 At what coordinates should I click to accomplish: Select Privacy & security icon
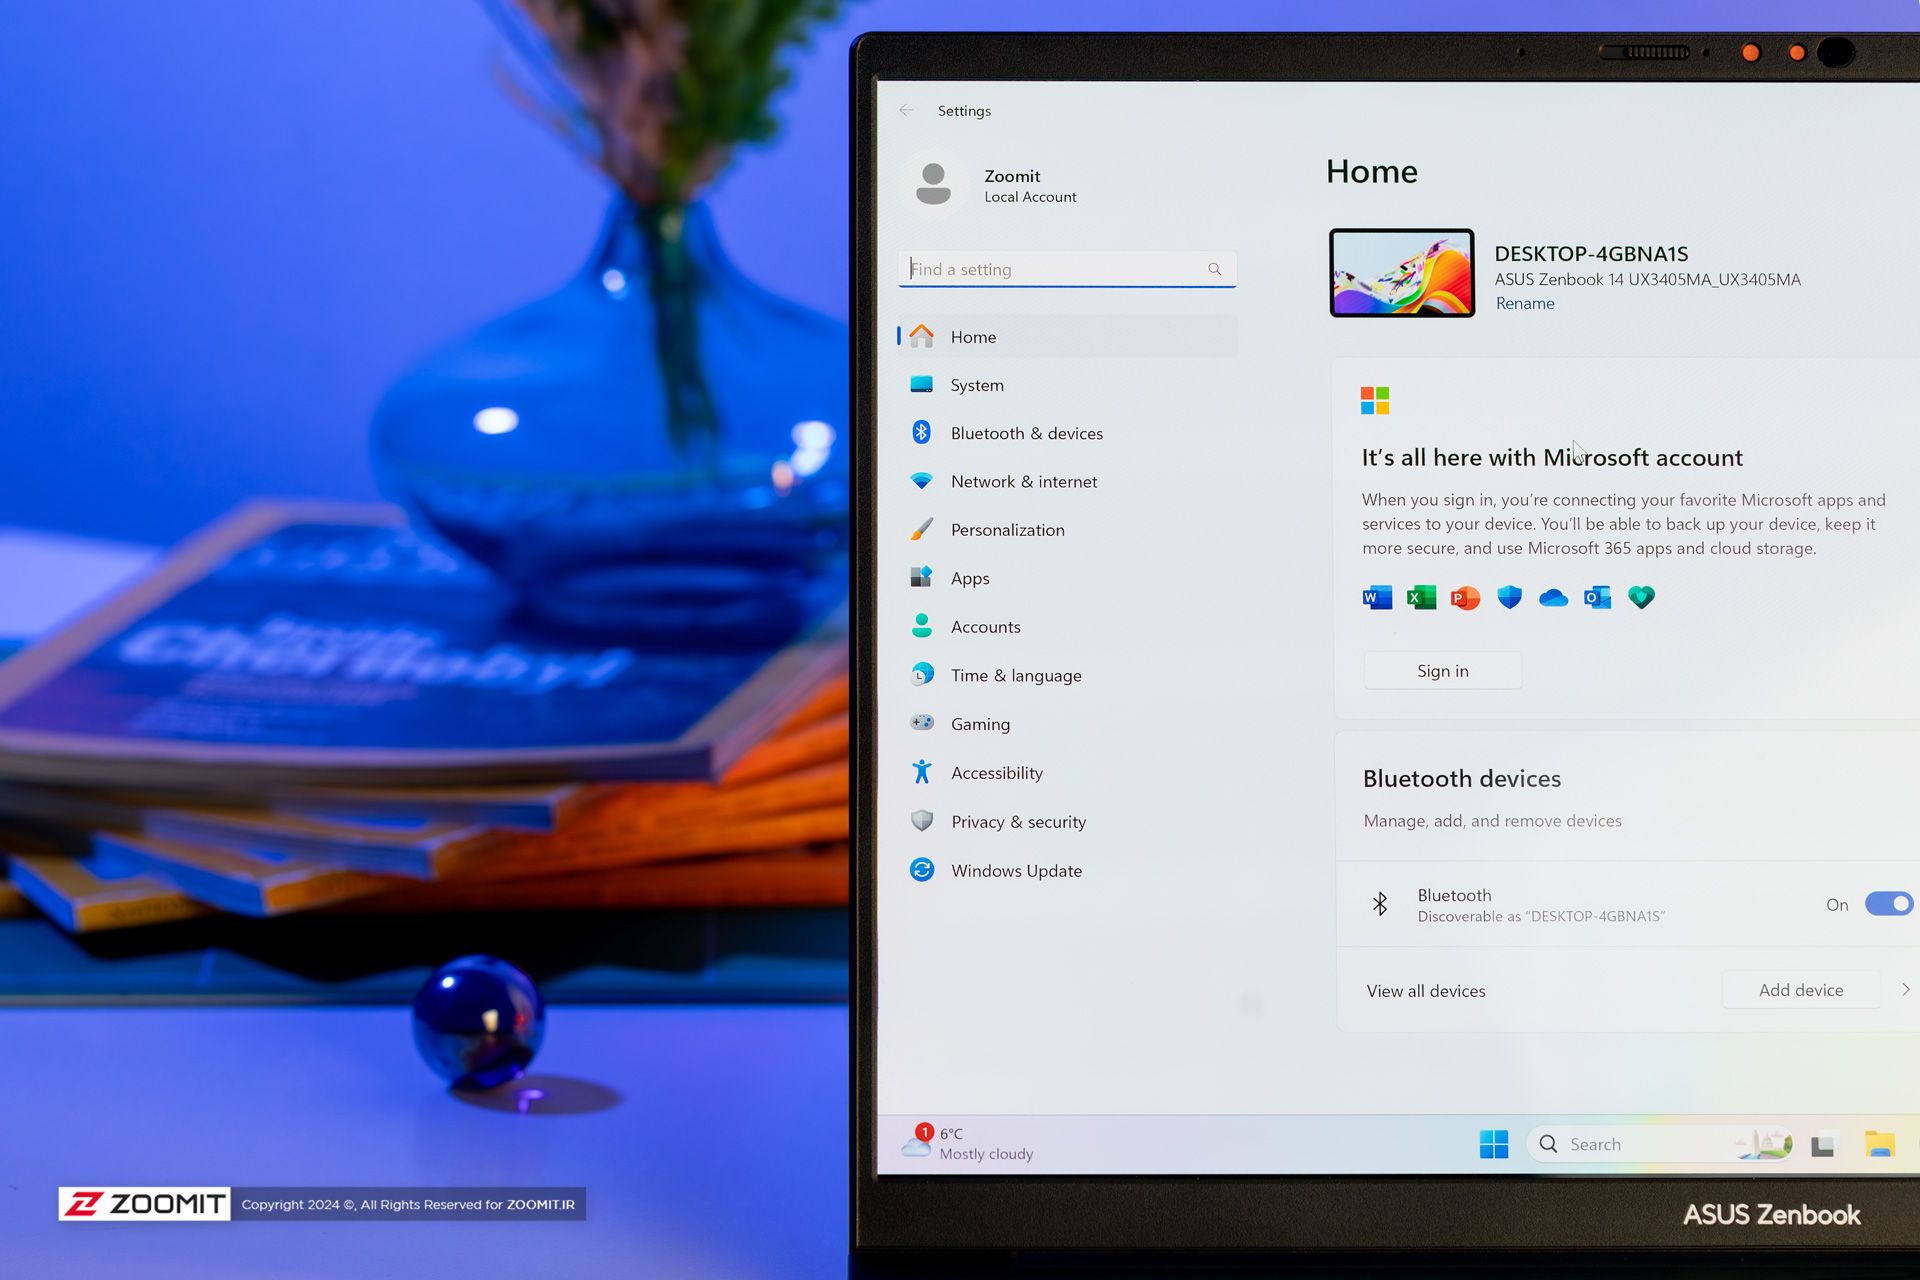pyautogui.click(x=920, y=821)
